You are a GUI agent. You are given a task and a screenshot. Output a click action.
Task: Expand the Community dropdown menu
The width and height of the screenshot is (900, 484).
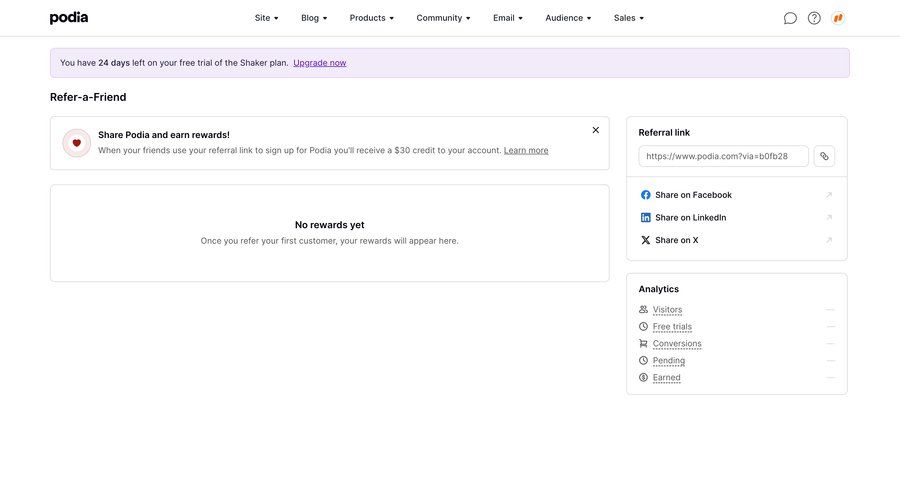tap(443, 18)
